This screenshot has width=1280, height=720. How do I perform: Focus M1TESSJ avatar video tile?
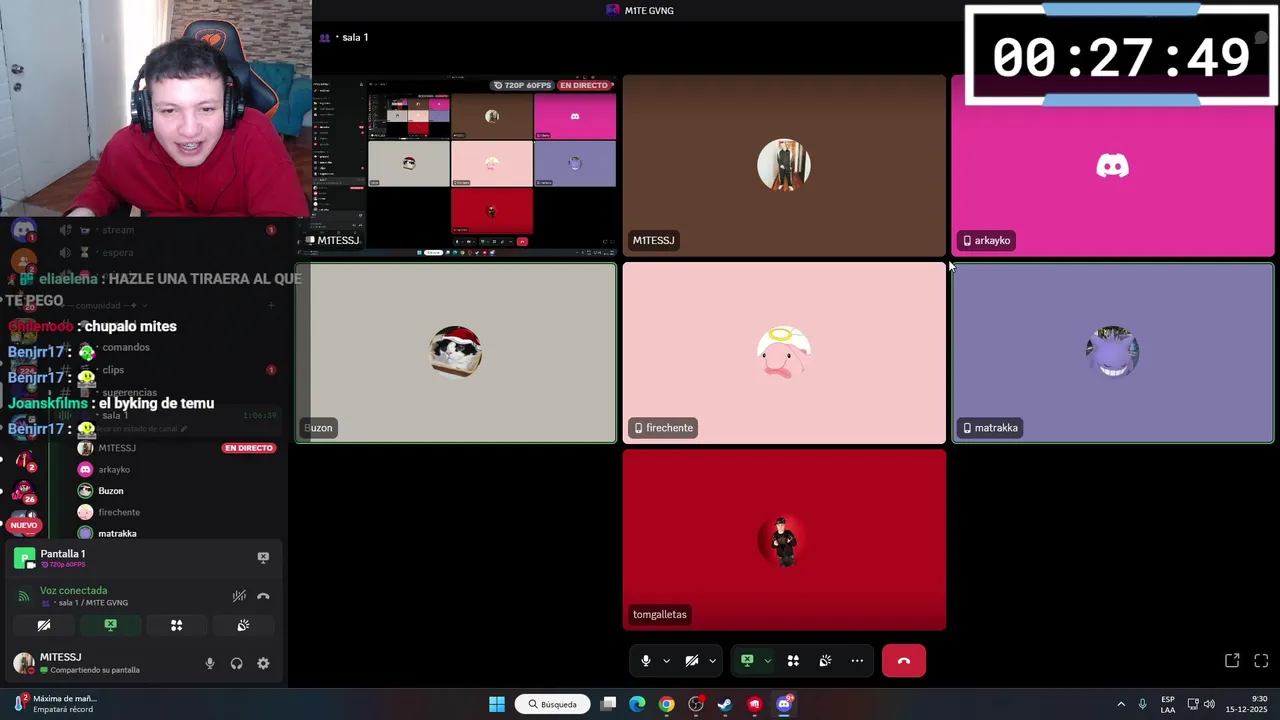click(784, 165)
